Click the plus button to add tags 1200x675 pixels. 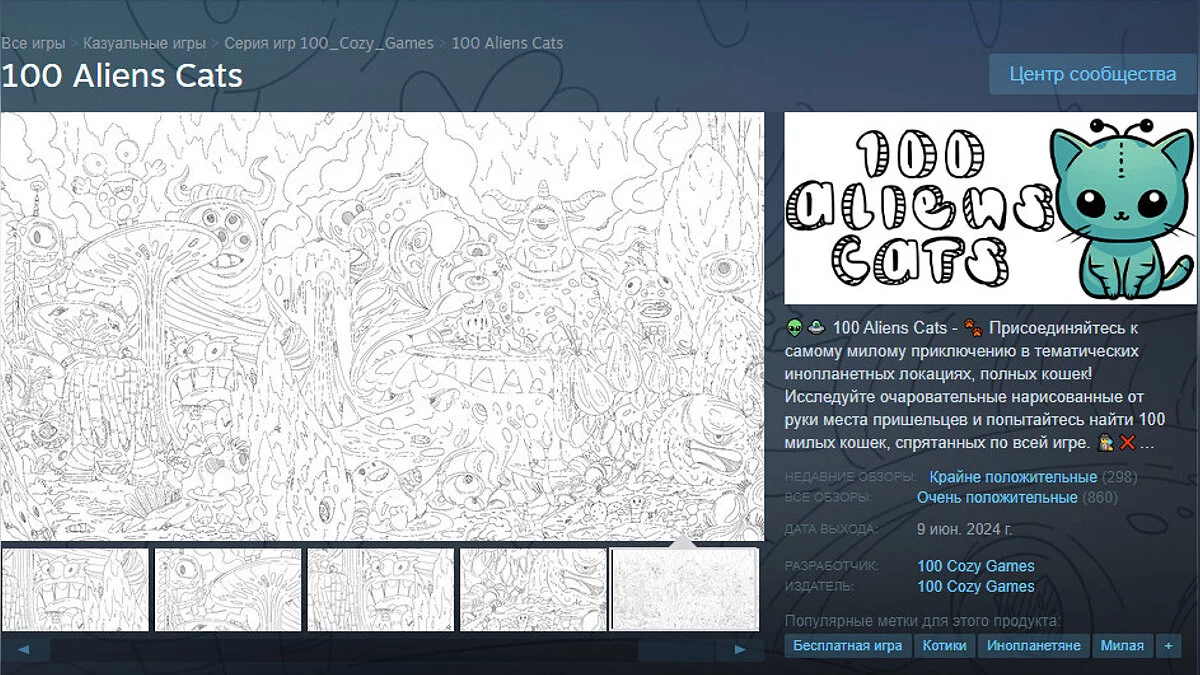tap(1167, 646)
